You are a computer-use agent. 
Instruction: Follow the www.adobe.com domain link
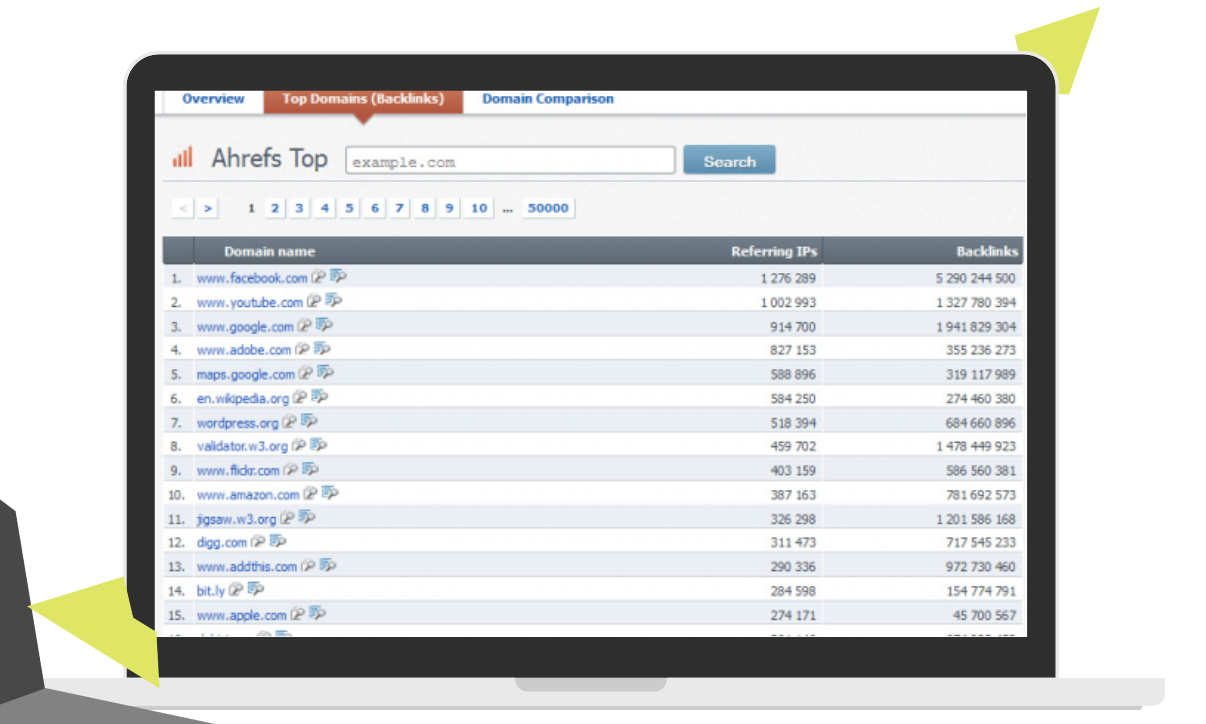244,350
